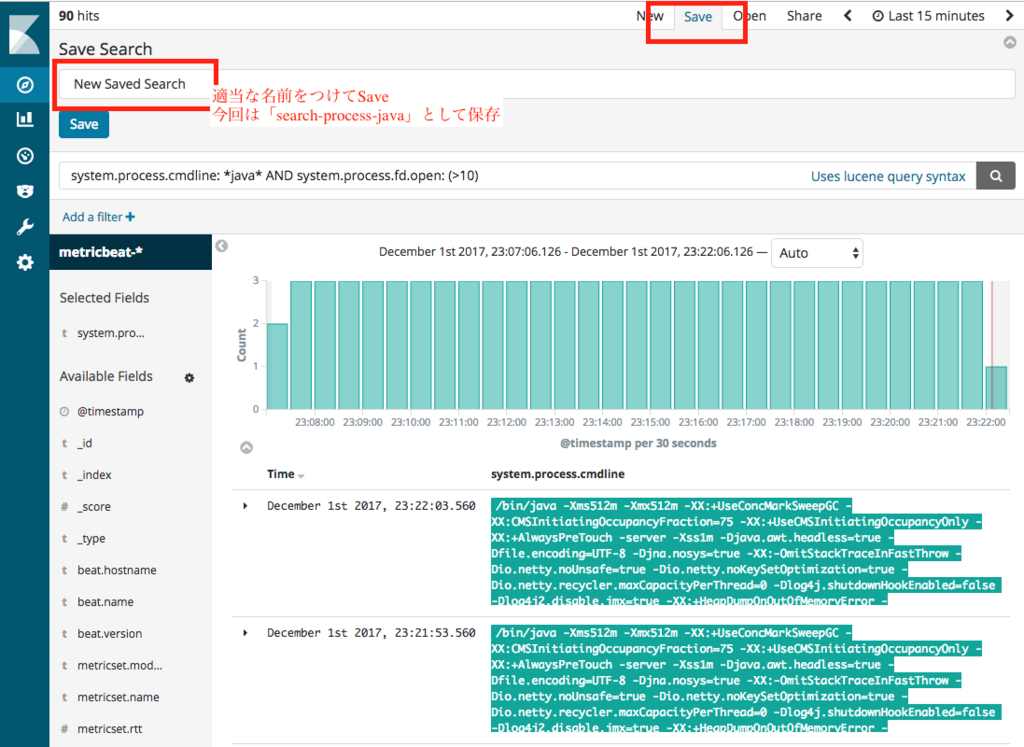Click metricset.rtt number type icon
This screenshot has height=747, width=1024.
pos(64,729)
